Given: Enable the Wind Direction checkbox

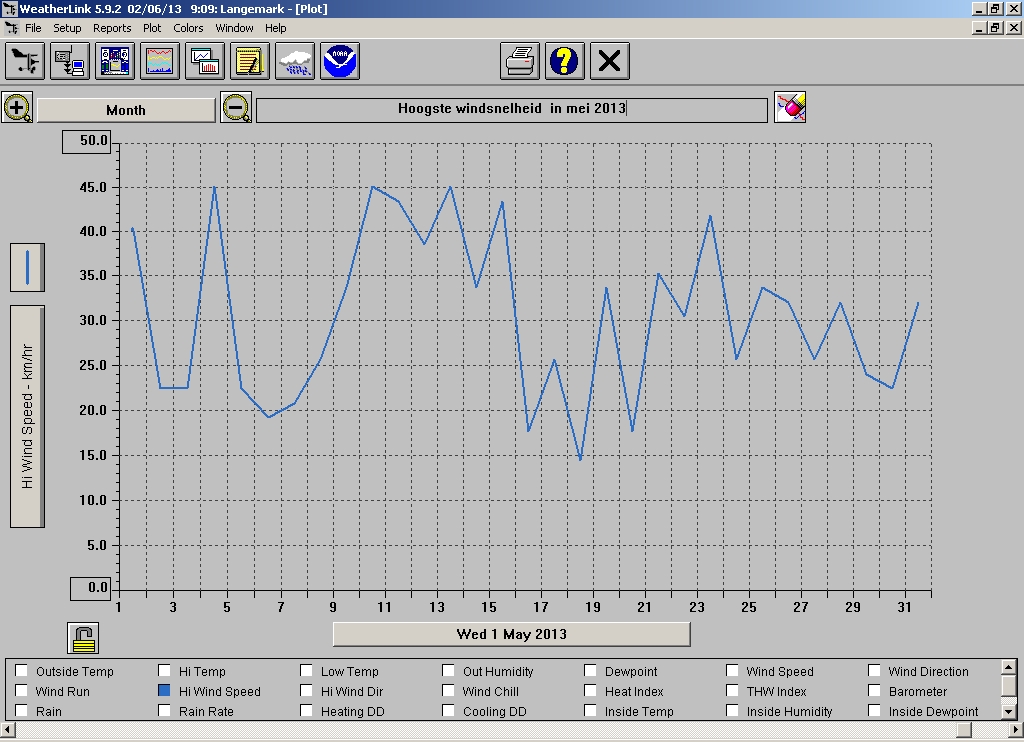Looking at the screenshot, I should click(x=874, y=671).
